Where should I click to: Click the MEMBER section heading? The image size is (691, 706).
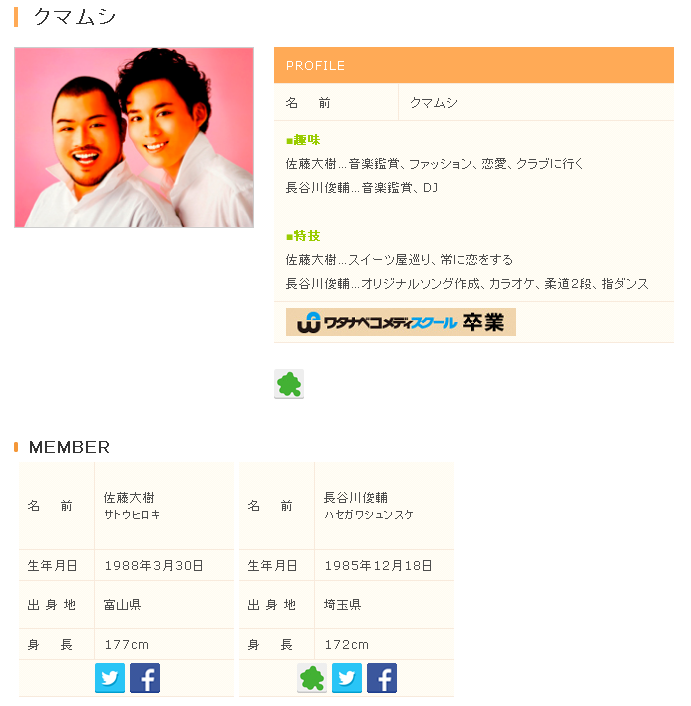[69, 447]
